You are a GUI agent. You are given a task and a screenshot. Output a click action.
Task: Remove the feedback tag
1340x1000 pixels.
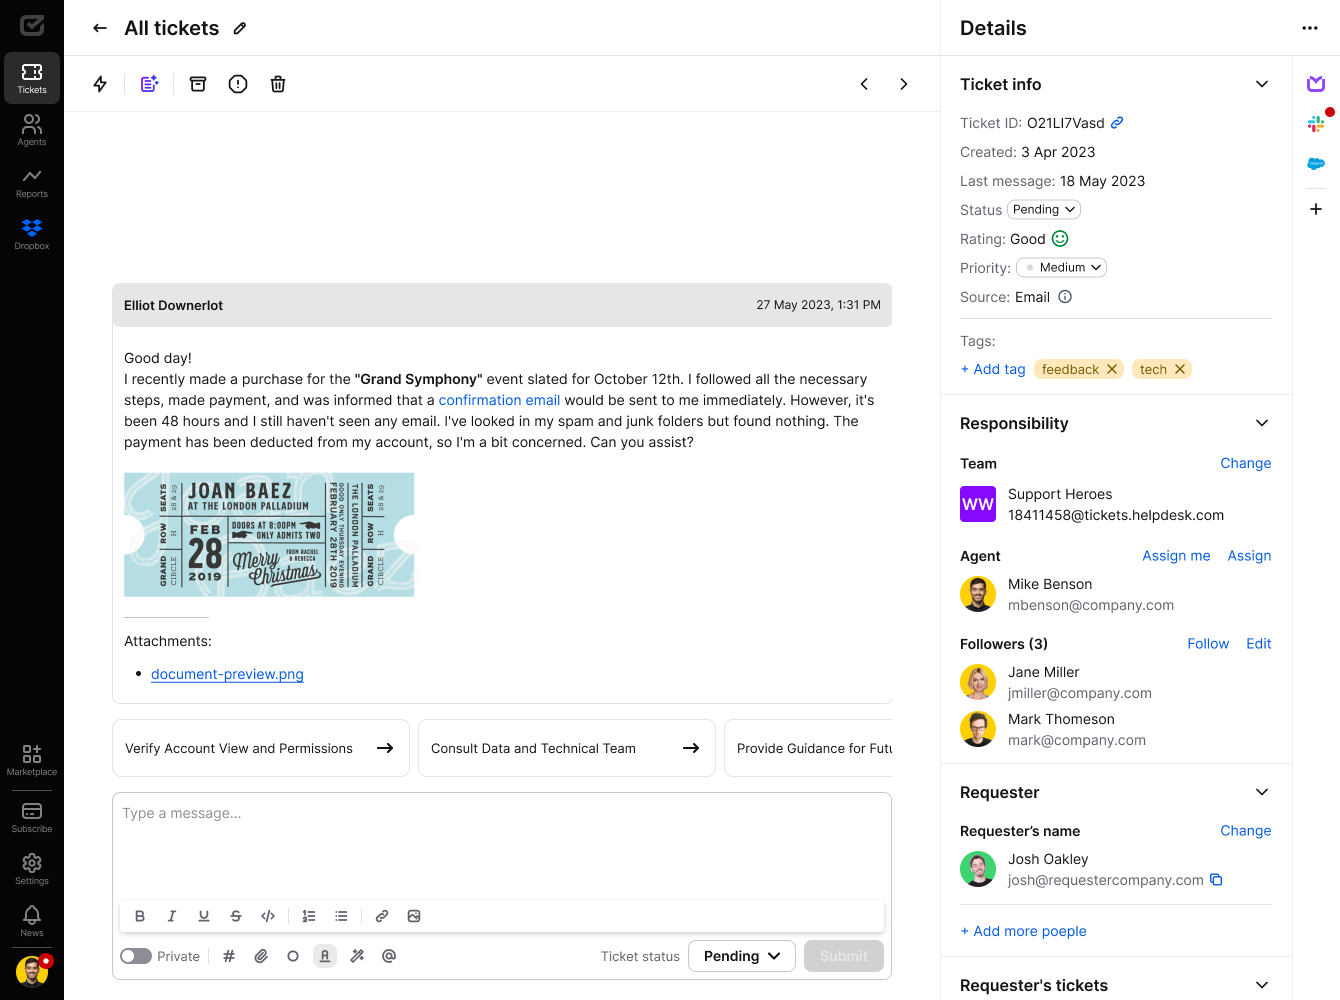[x=1112, y=369]
